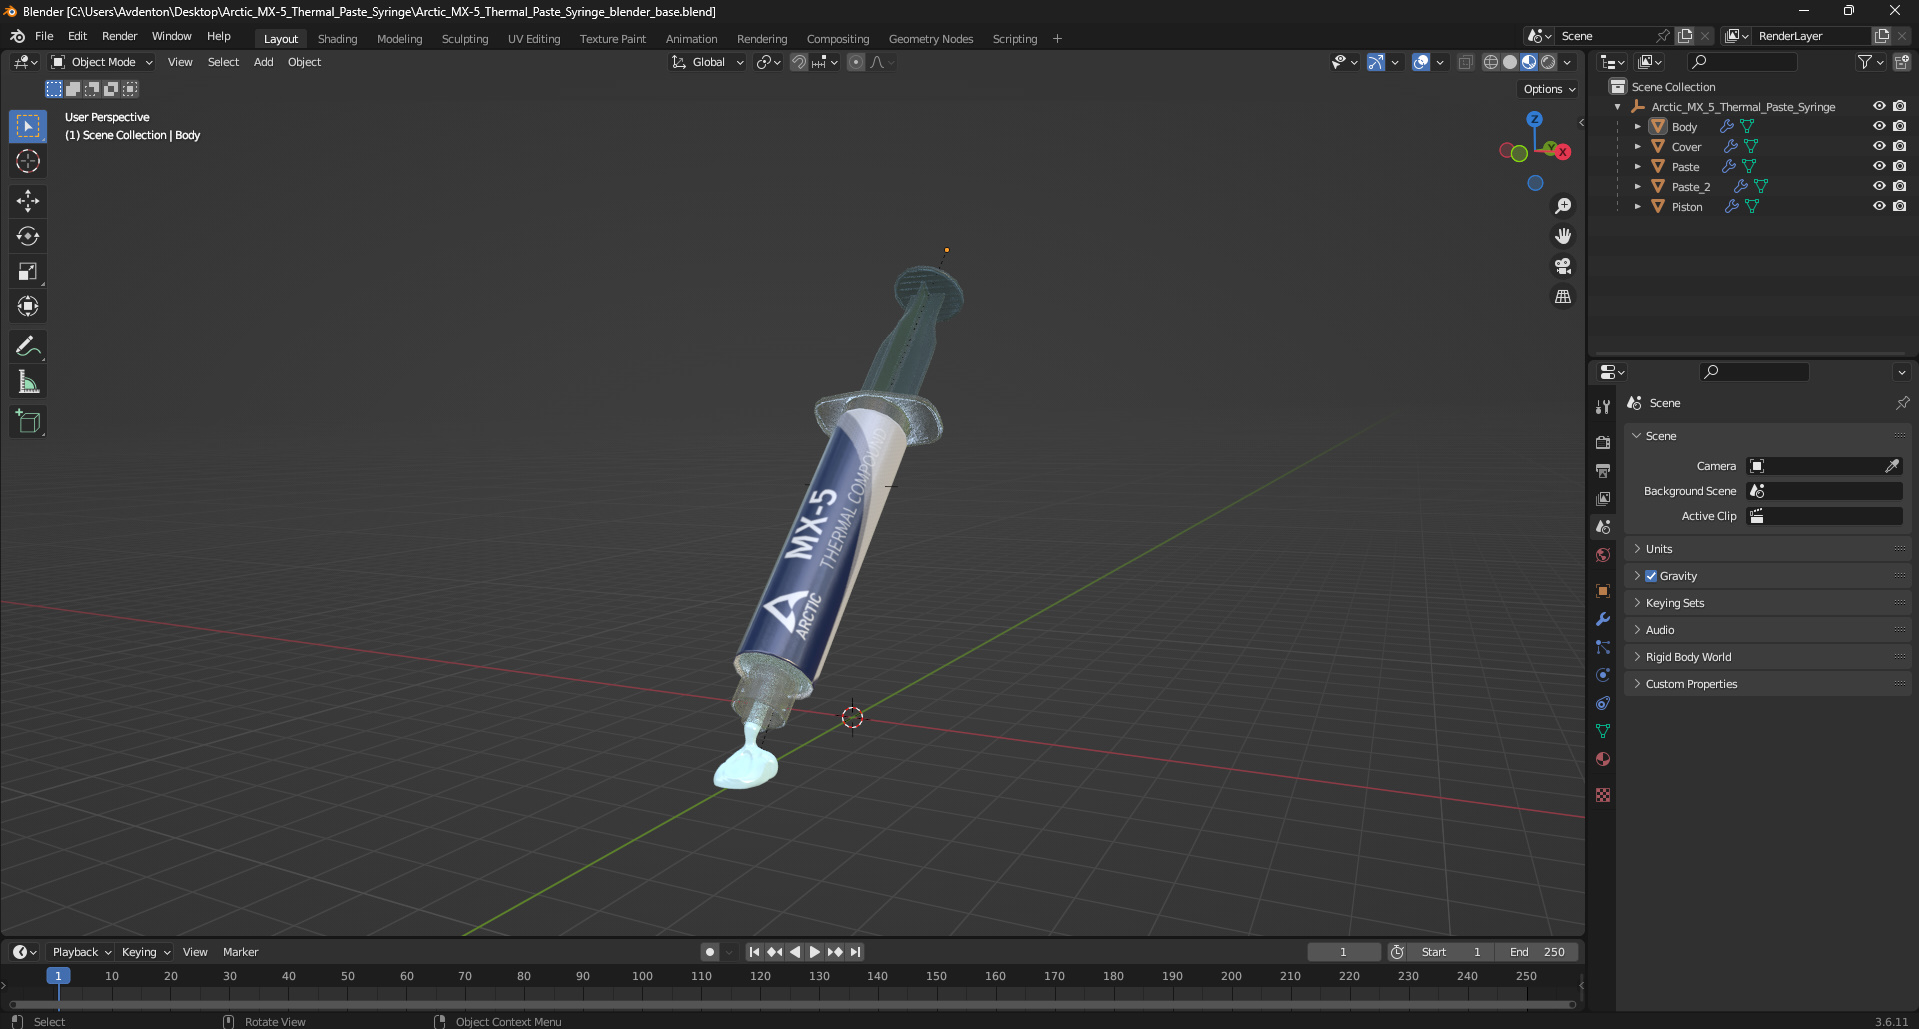Toggle the Gravity checkbox

1651,576
